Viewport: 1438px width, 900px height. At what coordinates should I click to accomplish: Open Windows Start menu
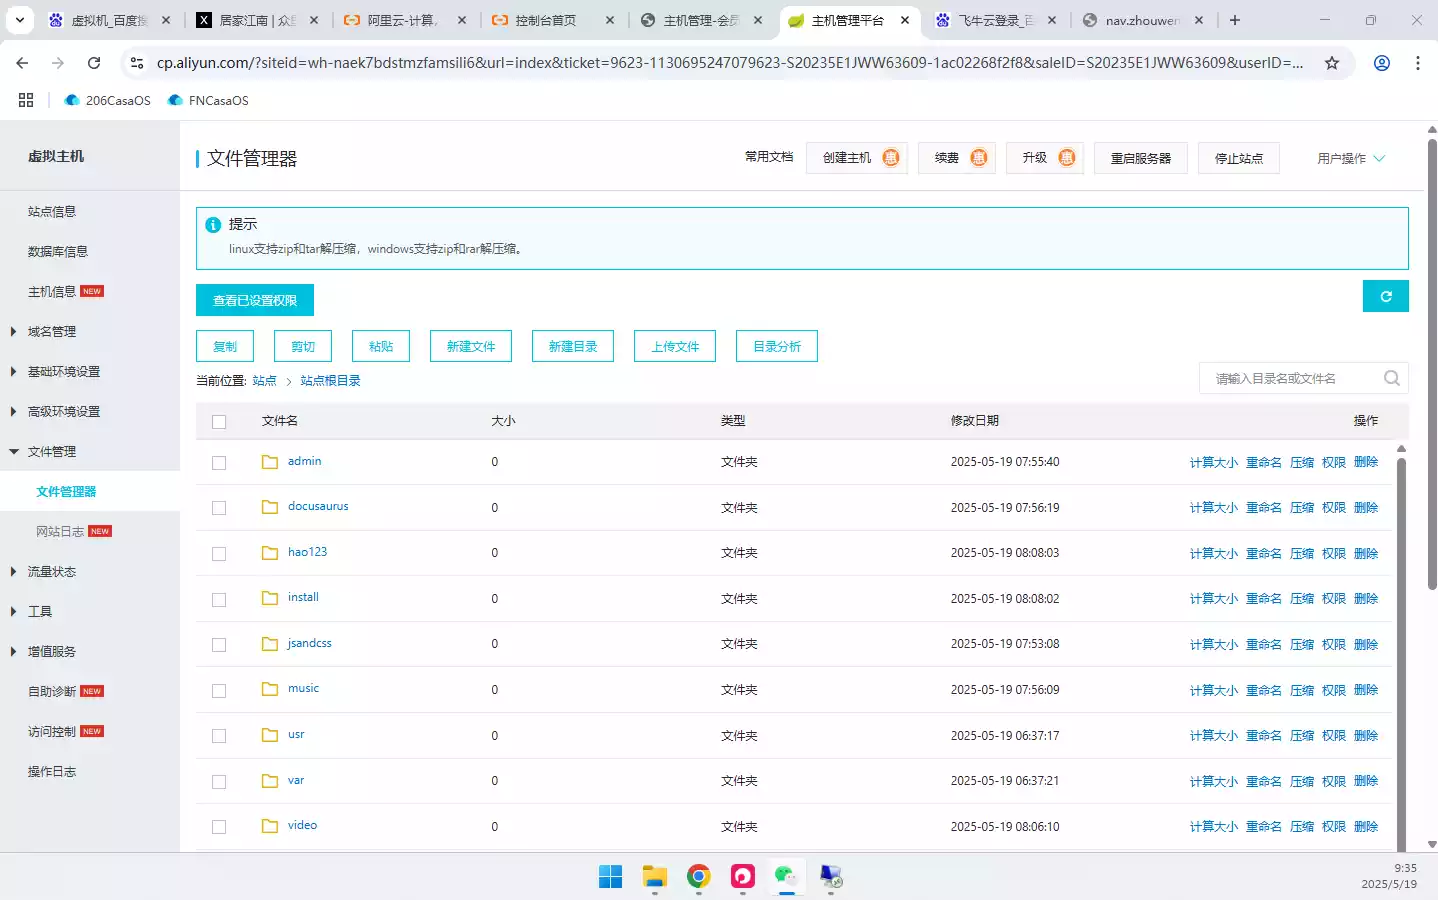610,877
